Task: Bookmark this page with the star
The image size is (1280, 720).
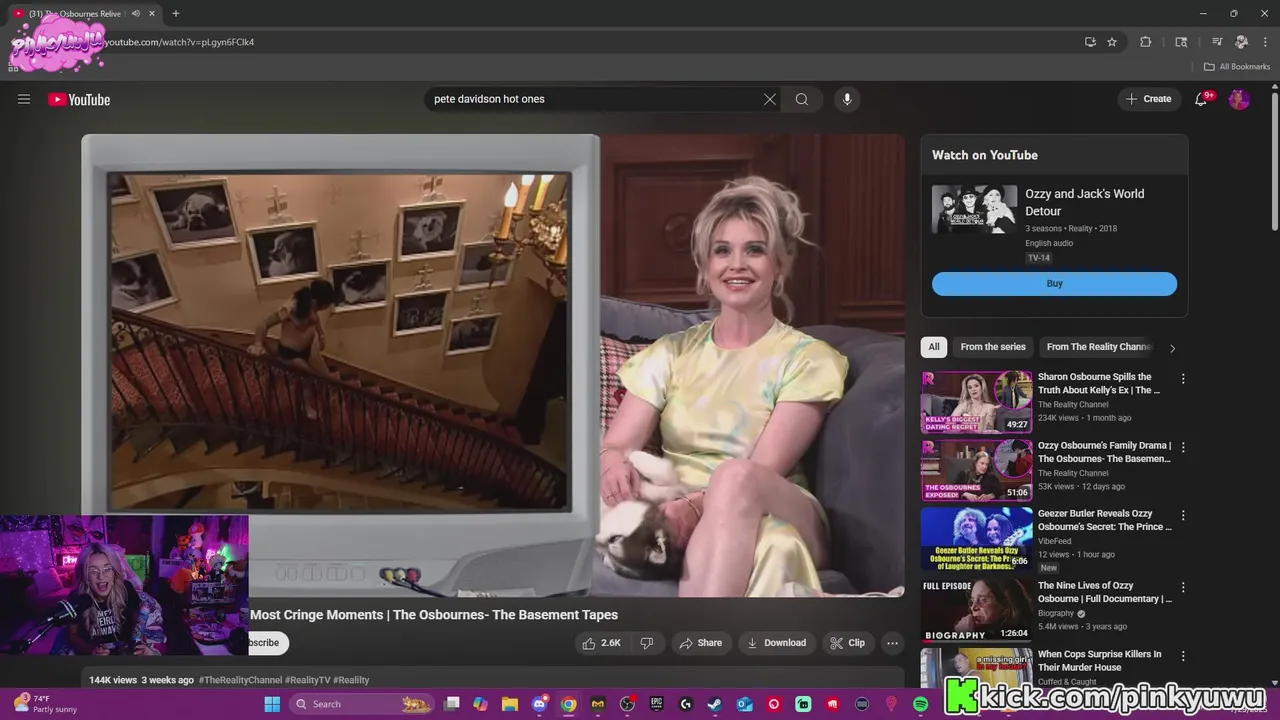Action: click(1112, 42)
